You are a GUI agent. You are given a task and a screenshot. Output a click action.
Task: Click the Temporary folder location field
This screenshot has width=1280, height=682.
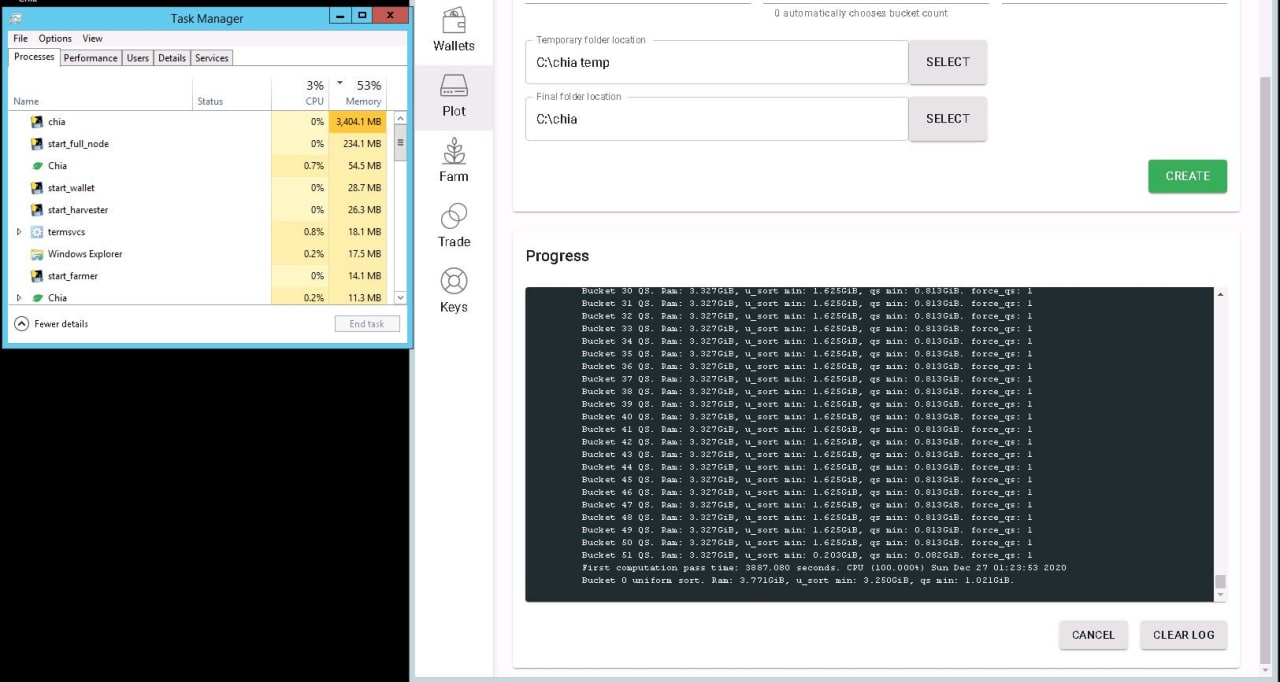716,62
